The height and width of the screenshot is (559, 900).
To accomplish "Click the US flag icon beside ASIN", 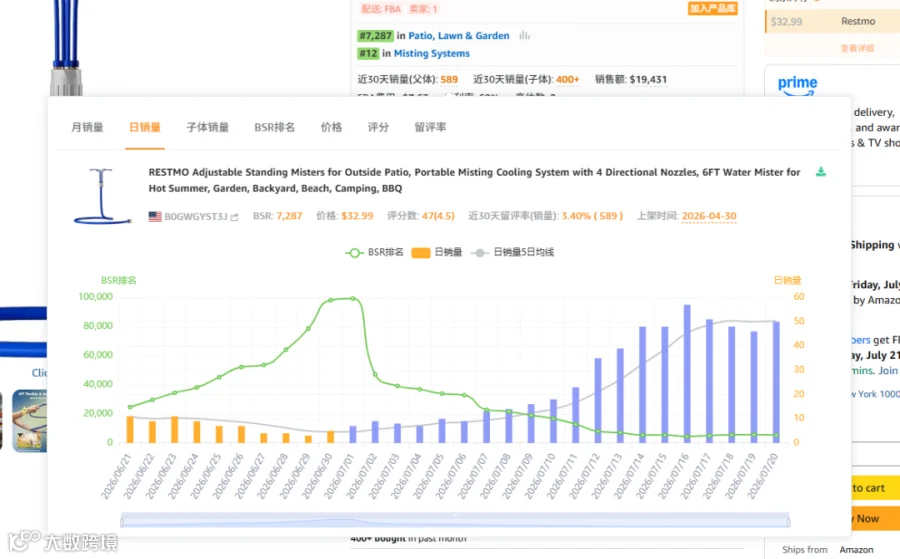I will pyautogui.click(x=155, y=216).
